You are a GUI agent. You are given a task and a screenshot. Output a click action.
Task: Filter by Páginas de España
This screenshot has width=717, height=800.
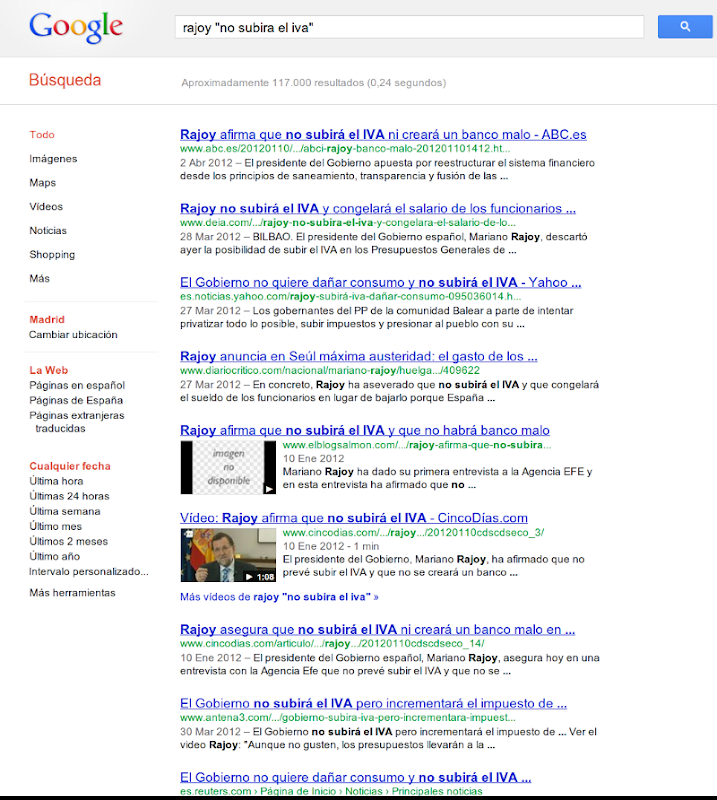coord(76,401)
